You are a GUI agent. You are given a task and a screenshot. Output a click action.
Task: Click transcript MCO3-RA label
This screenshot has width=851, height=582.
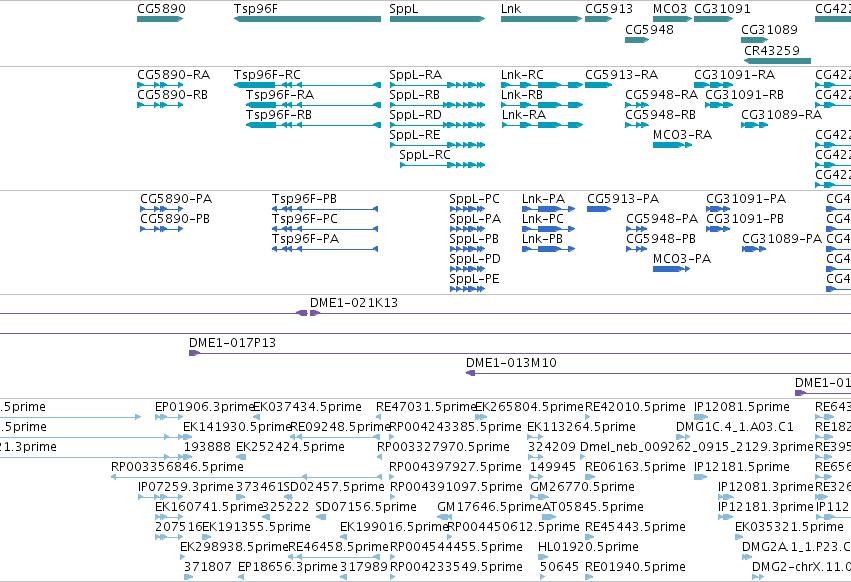coord(682,135)
